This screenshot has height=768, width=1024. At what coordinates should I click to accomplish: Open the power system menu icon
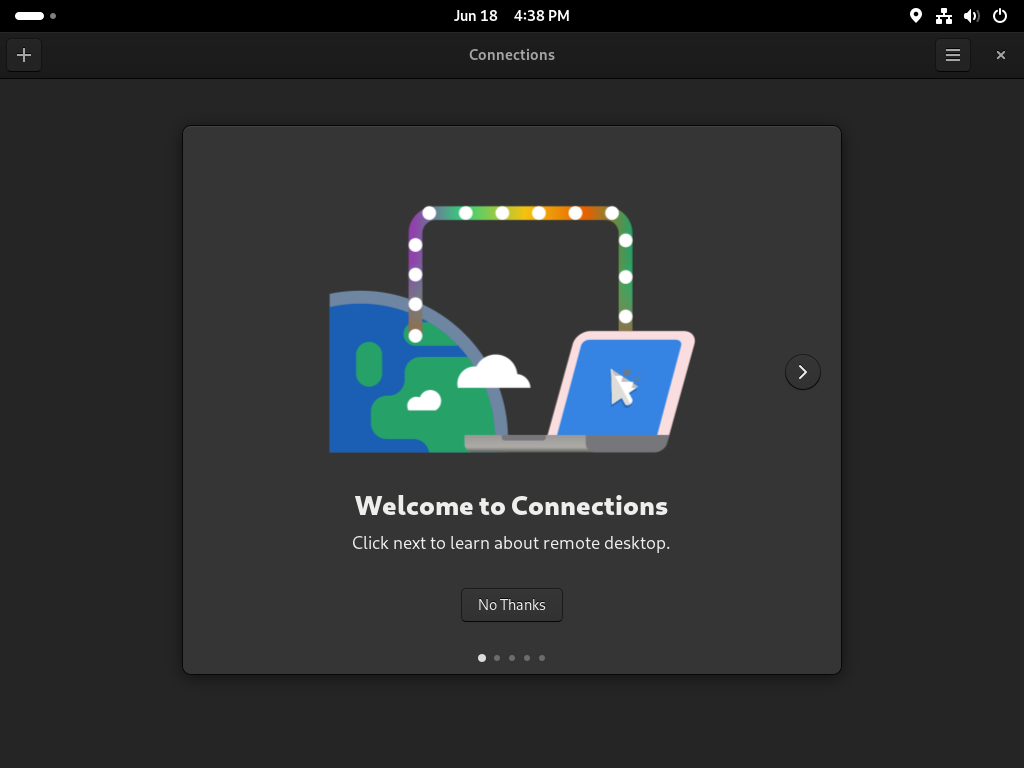click(x=1000, y=16)
